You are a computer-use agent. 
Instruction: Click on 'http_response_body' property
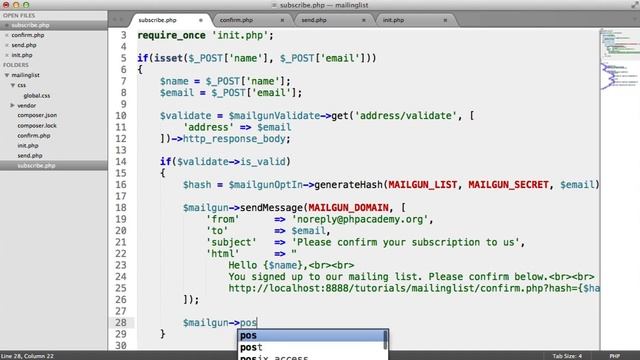click(x=234, y=139)
